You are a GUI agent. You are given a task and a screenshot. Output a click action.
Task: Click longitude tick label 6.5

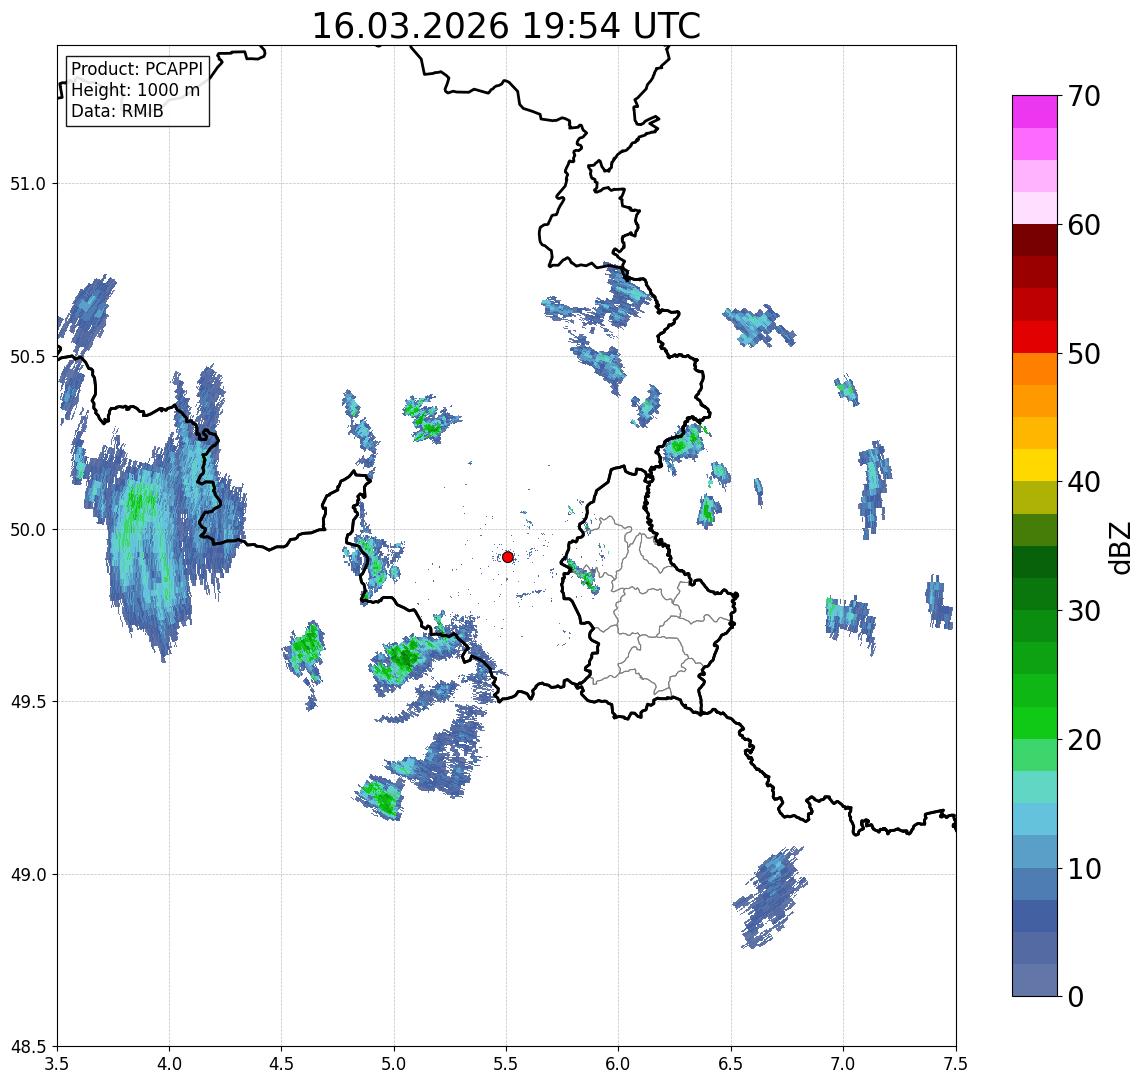click(x=731, y=1064)
